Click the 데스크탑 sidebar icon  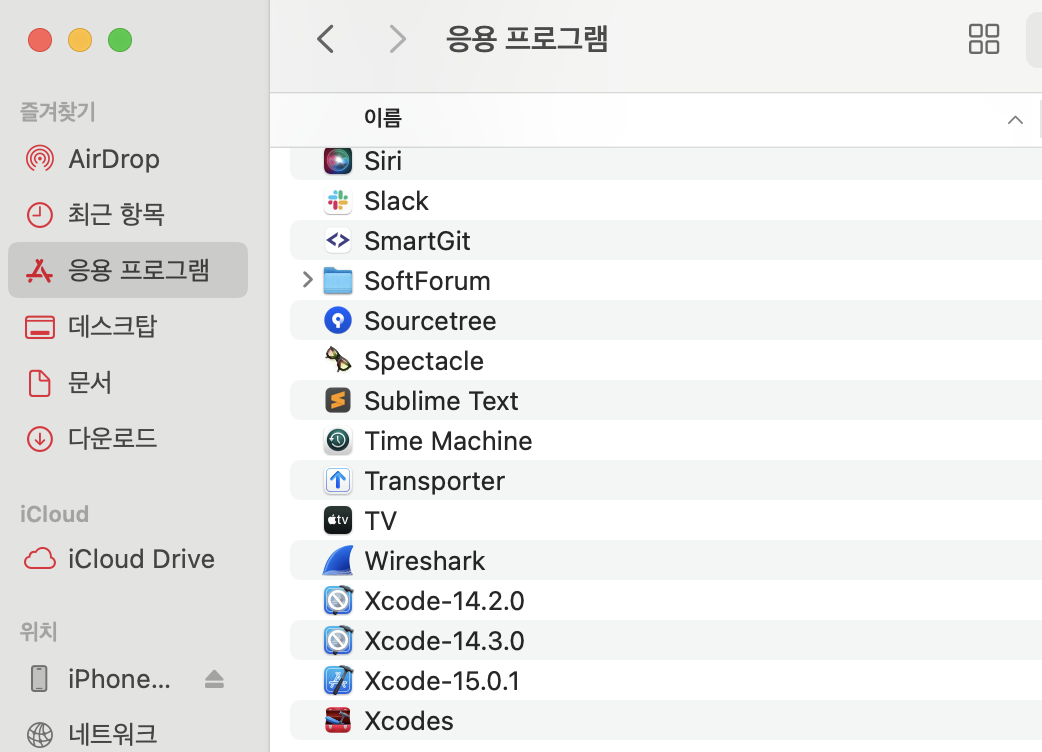click(x=40, y=327)
